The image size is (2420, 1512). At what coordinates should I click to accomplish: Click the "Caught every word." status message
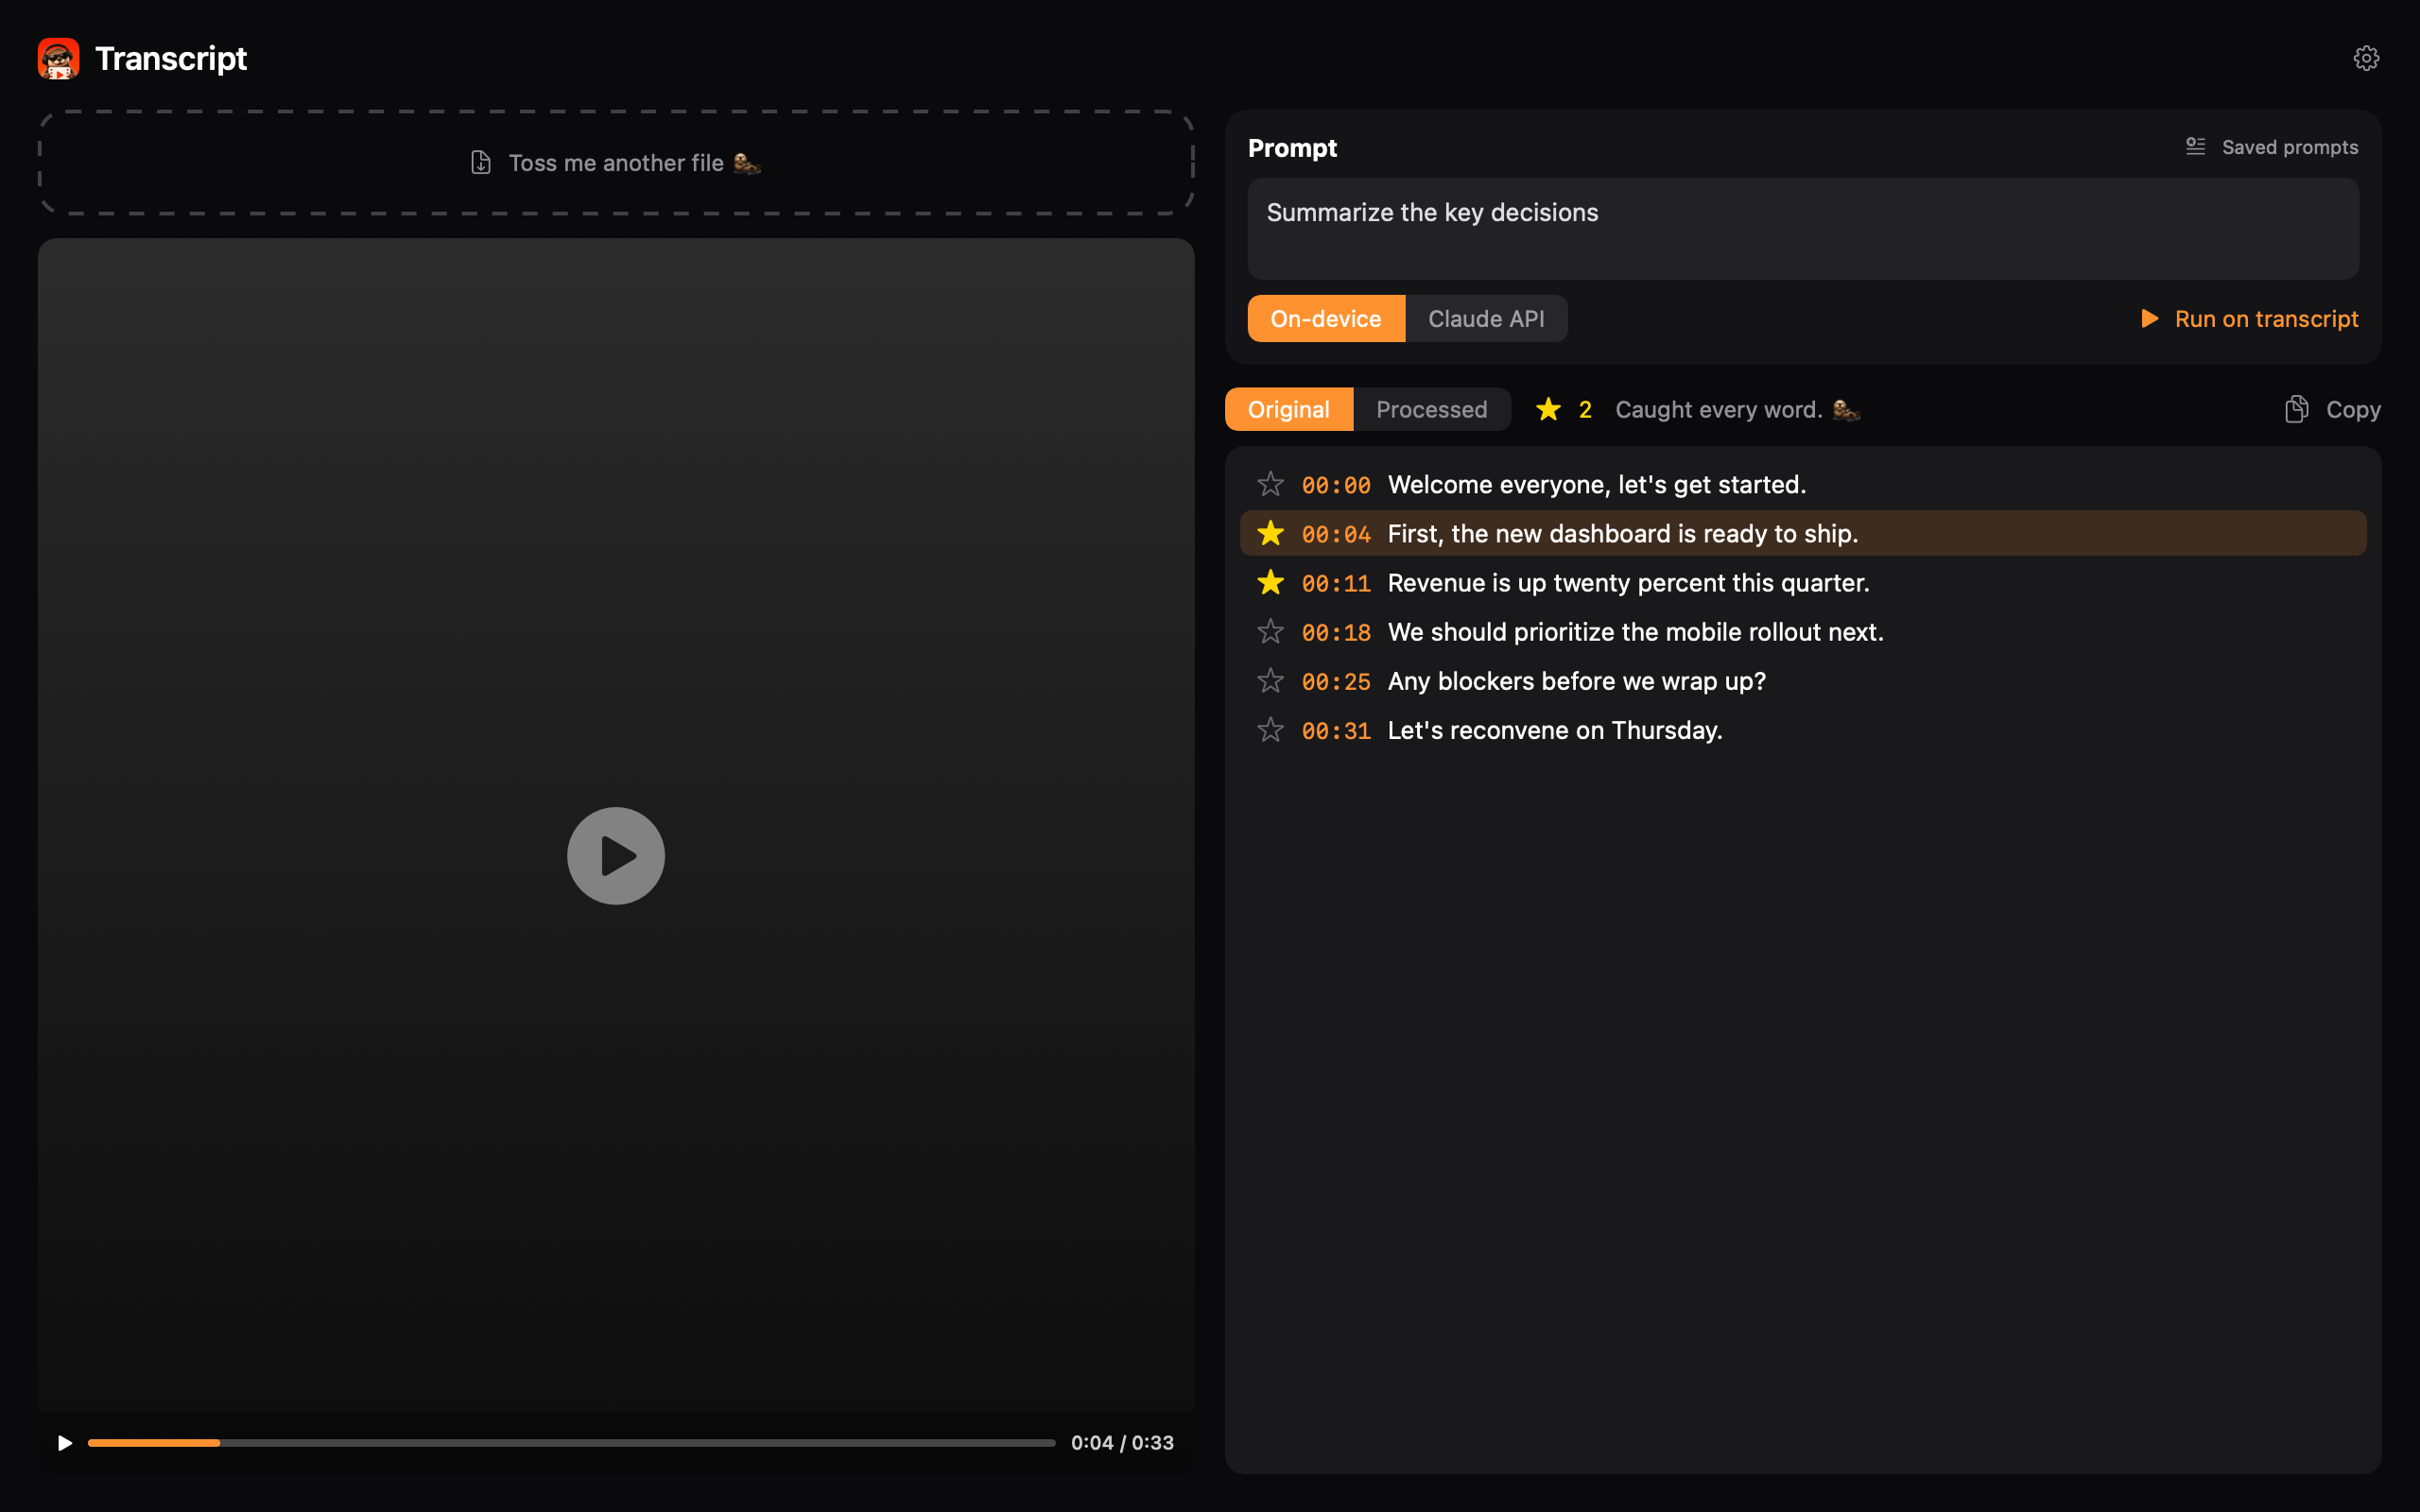(1737, 409)
